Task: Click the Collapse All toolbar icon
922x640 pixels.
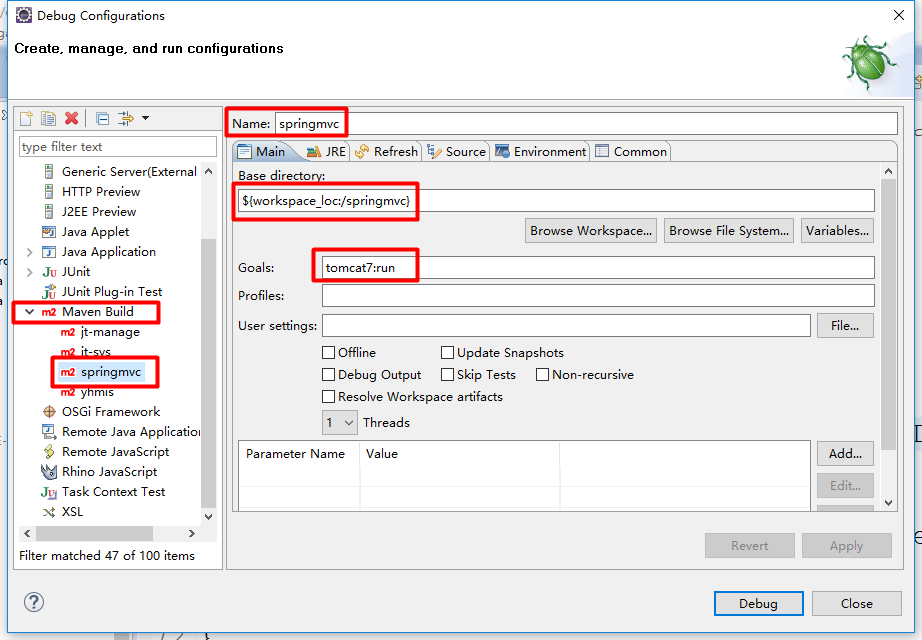Action: [102, 119]
